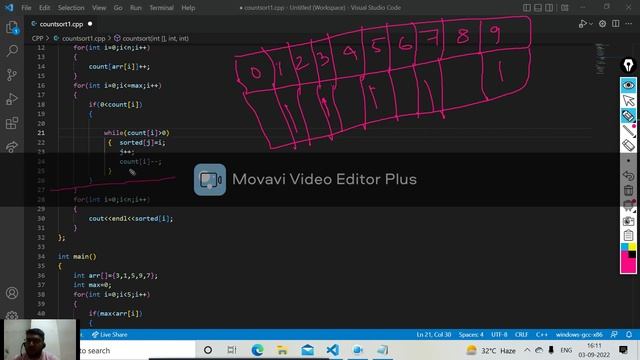Click the Windows taskbar search box

click(x=137, y=350)
